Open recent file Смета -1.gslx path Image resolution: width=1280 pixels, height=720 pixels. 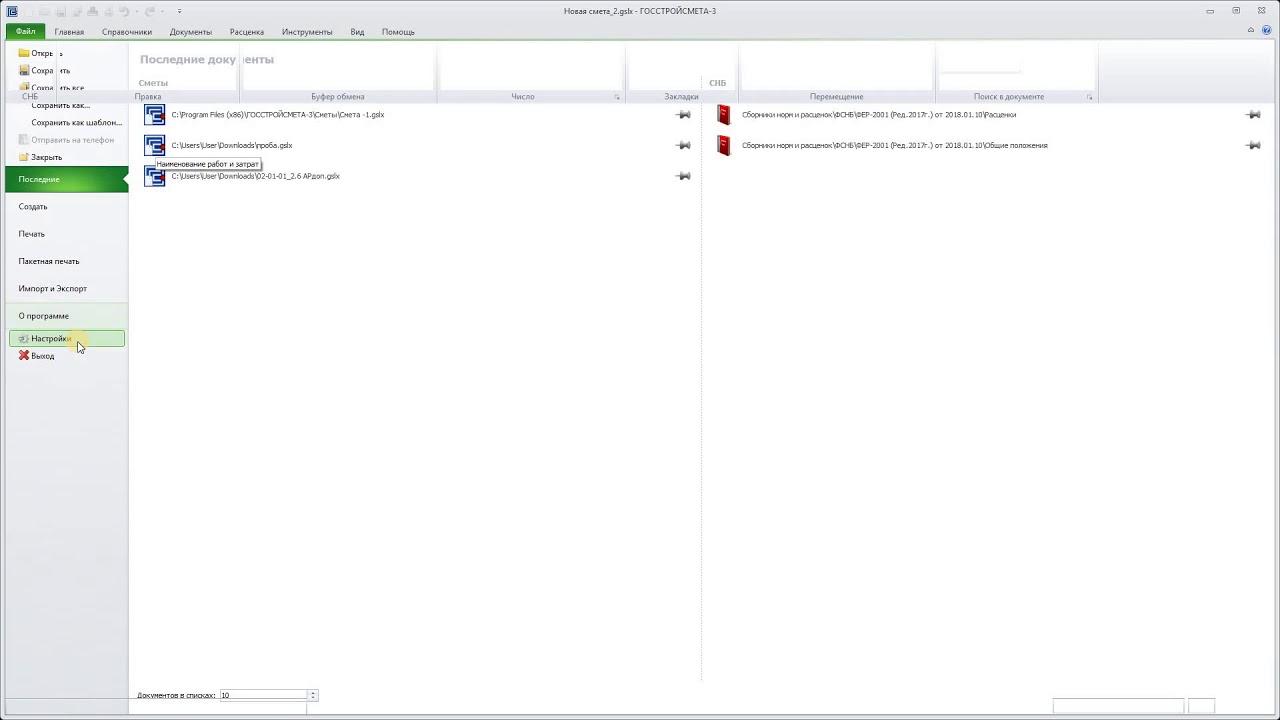[278, 115]
